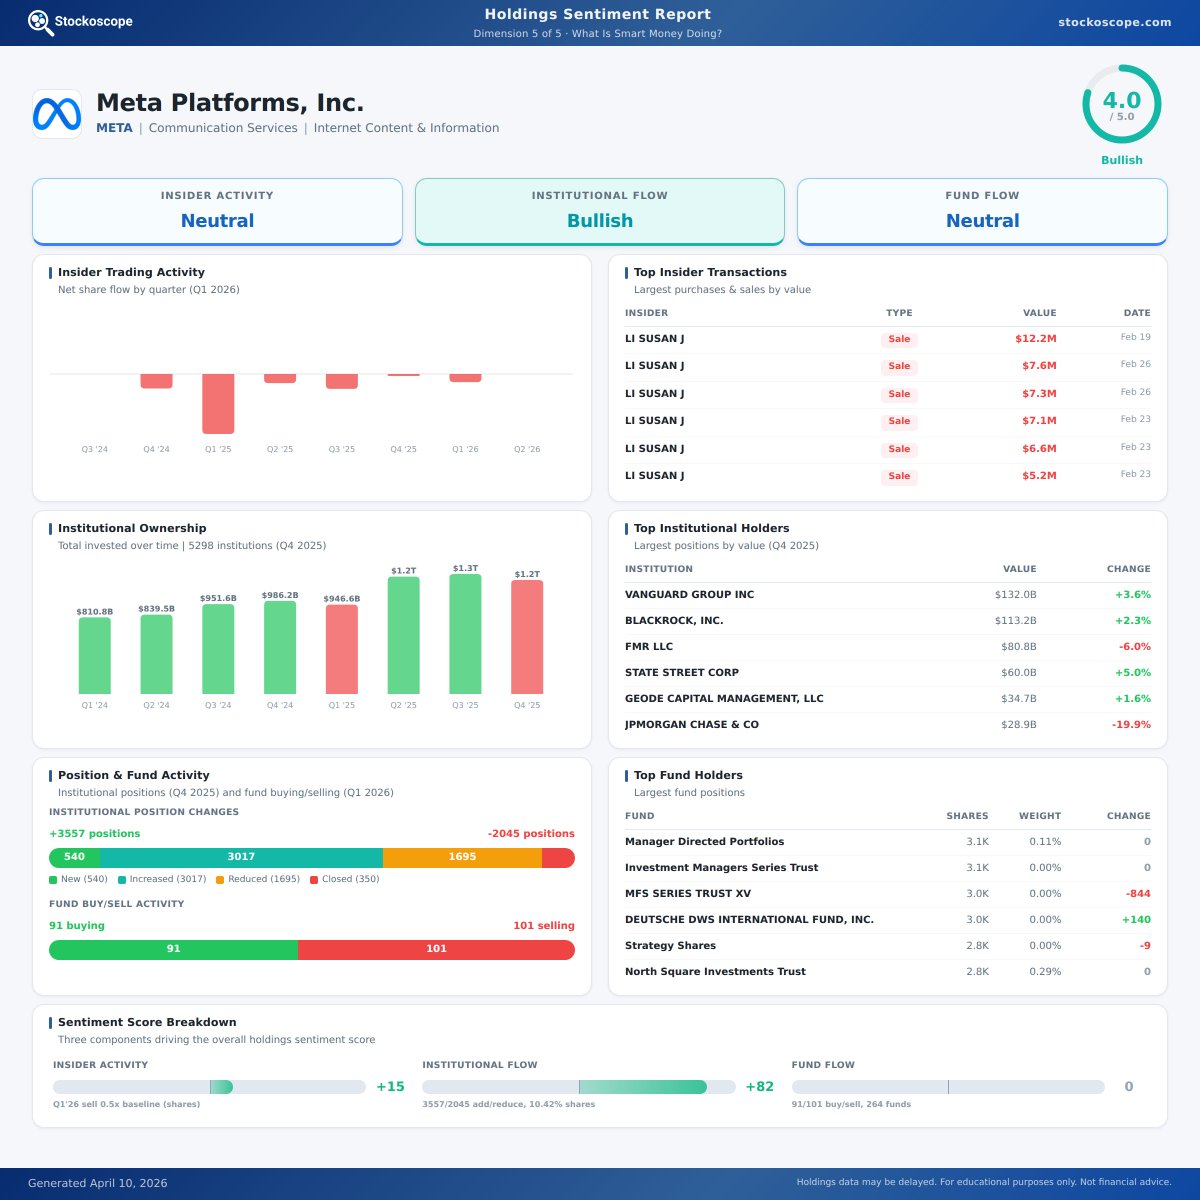Click the $5.2M transaction value
The image size is (1200, 1200).
[1039, 476]
